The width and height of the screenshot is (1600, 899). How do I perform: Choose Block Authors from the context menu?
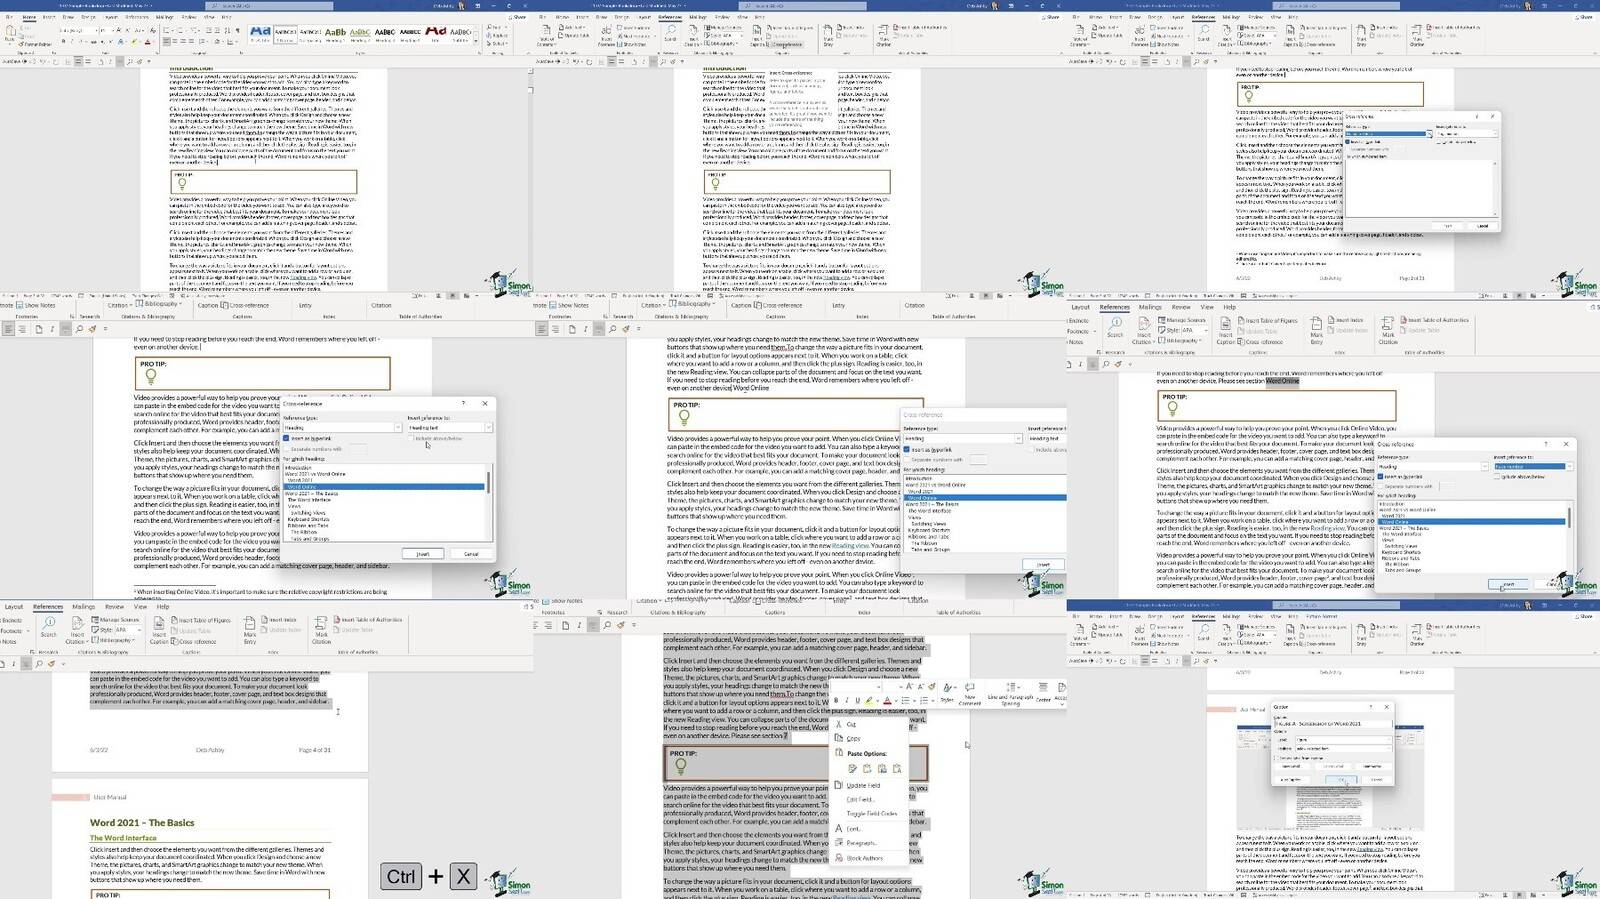tap(863, 858)
